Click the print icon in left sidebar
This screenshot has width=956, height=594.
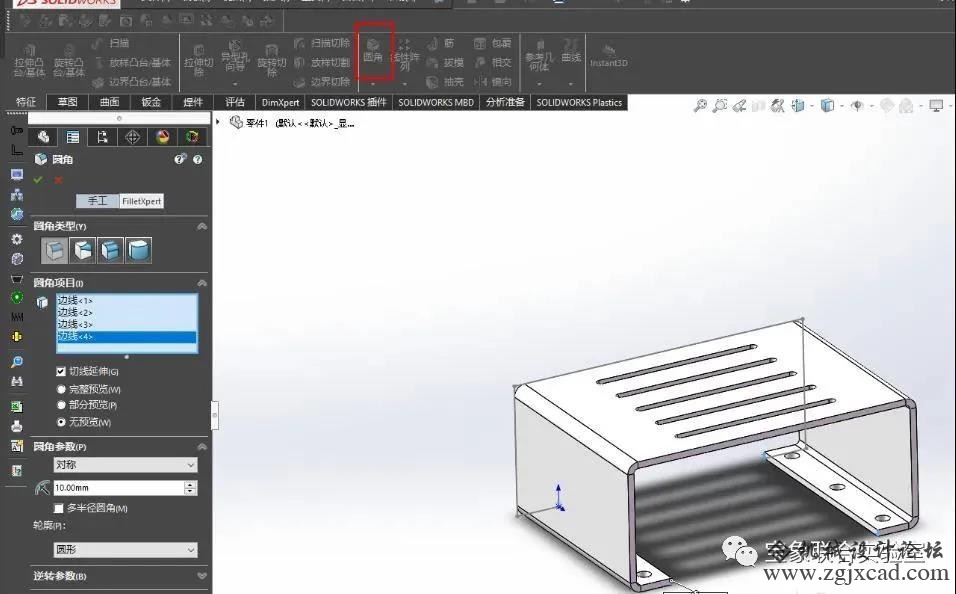pyautogui.click(x=17, y=426)
